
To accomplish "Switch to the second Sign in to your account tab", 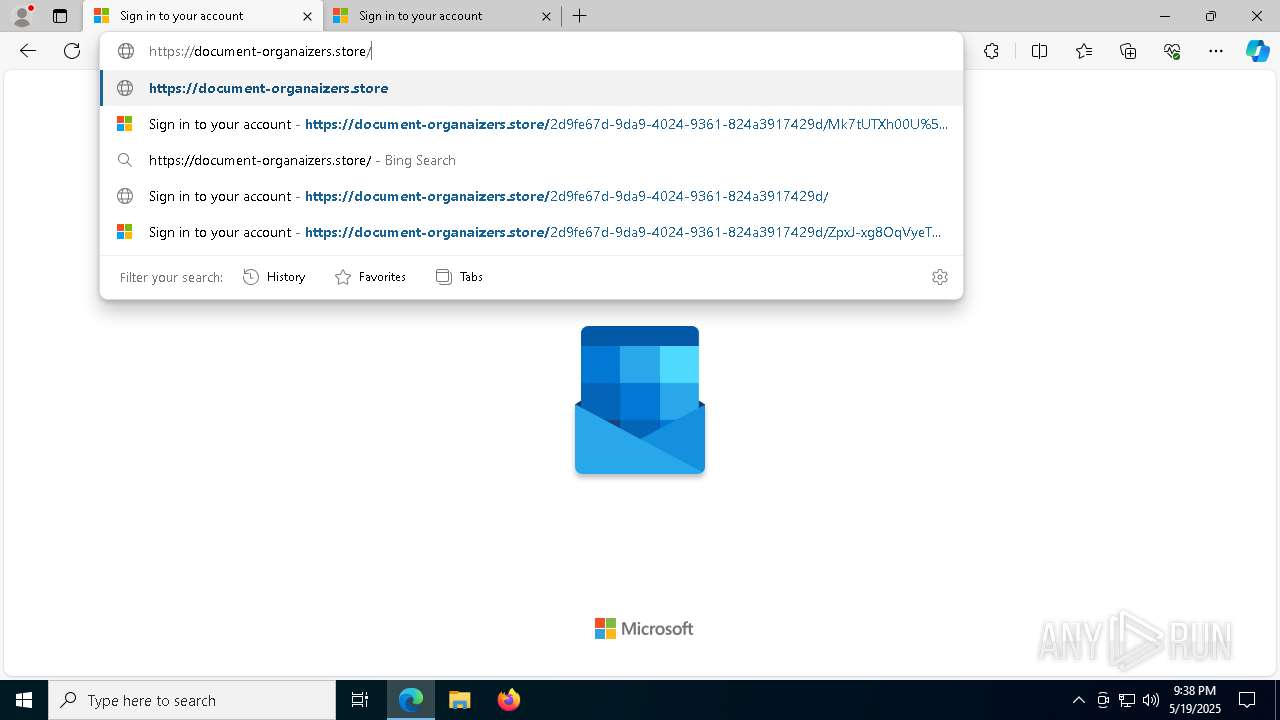I will (442, 16).
